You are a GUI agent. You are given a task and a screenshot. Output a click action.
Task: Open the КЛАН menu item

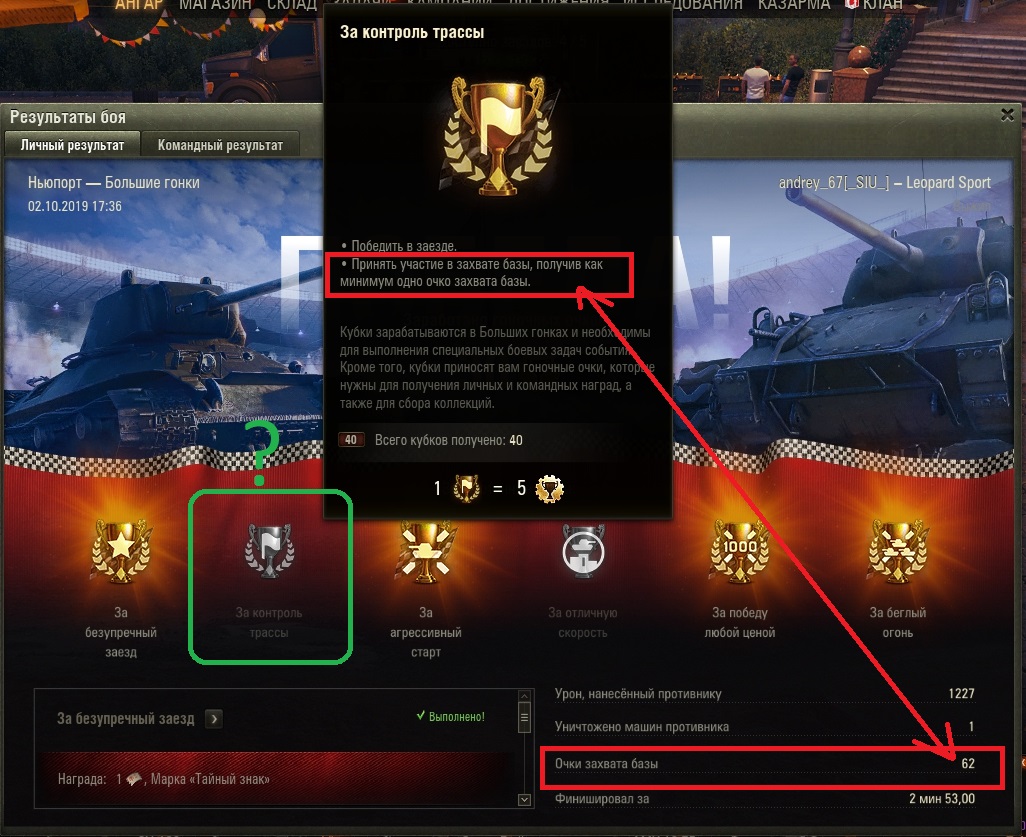(874, 5)
